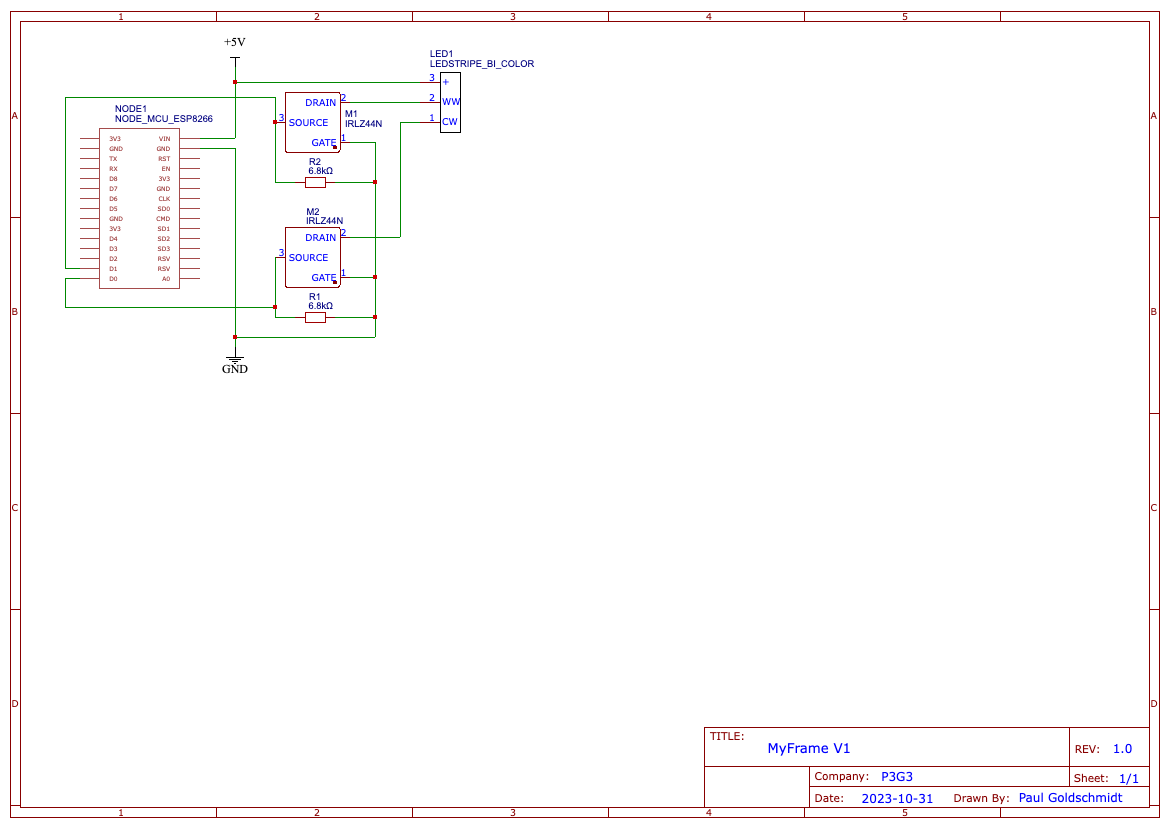Click the REV 1.0 revision value

tap(1122, 748)
